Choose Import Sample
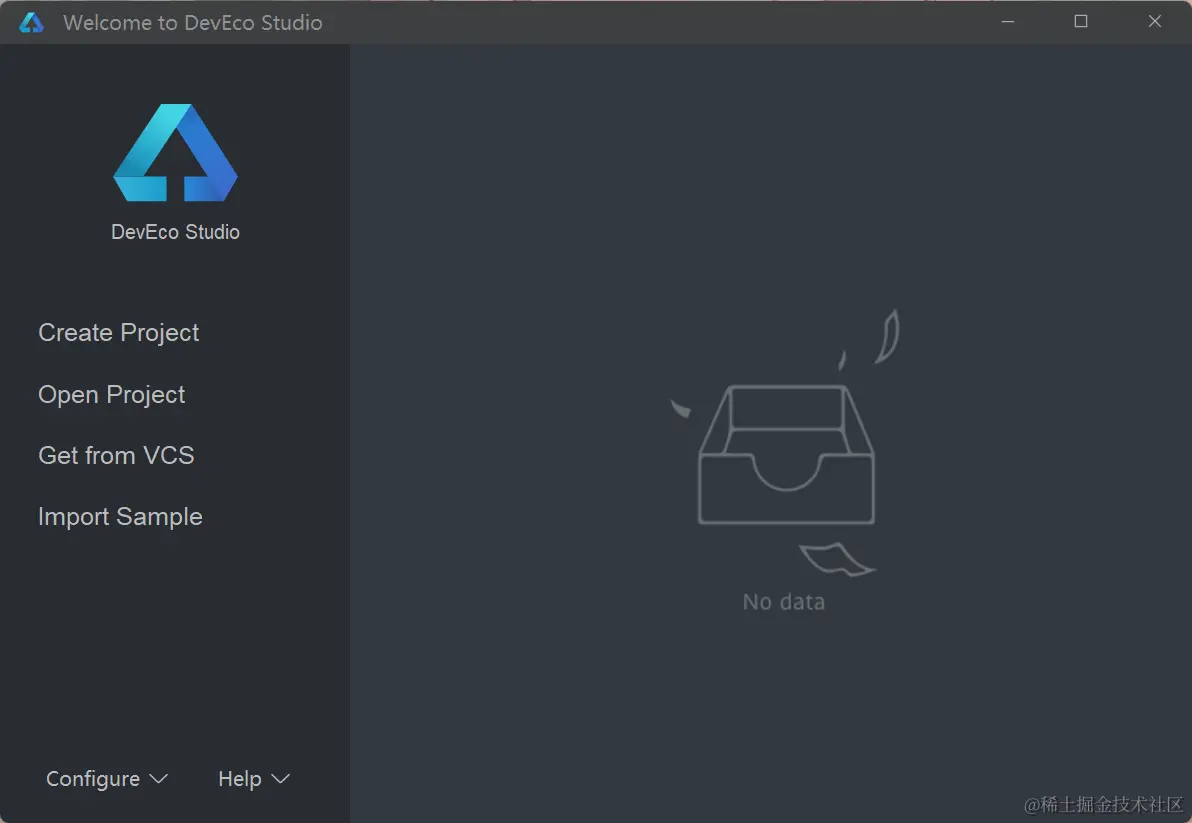Screen dimensions: 1192x823 tap(120, 517)
